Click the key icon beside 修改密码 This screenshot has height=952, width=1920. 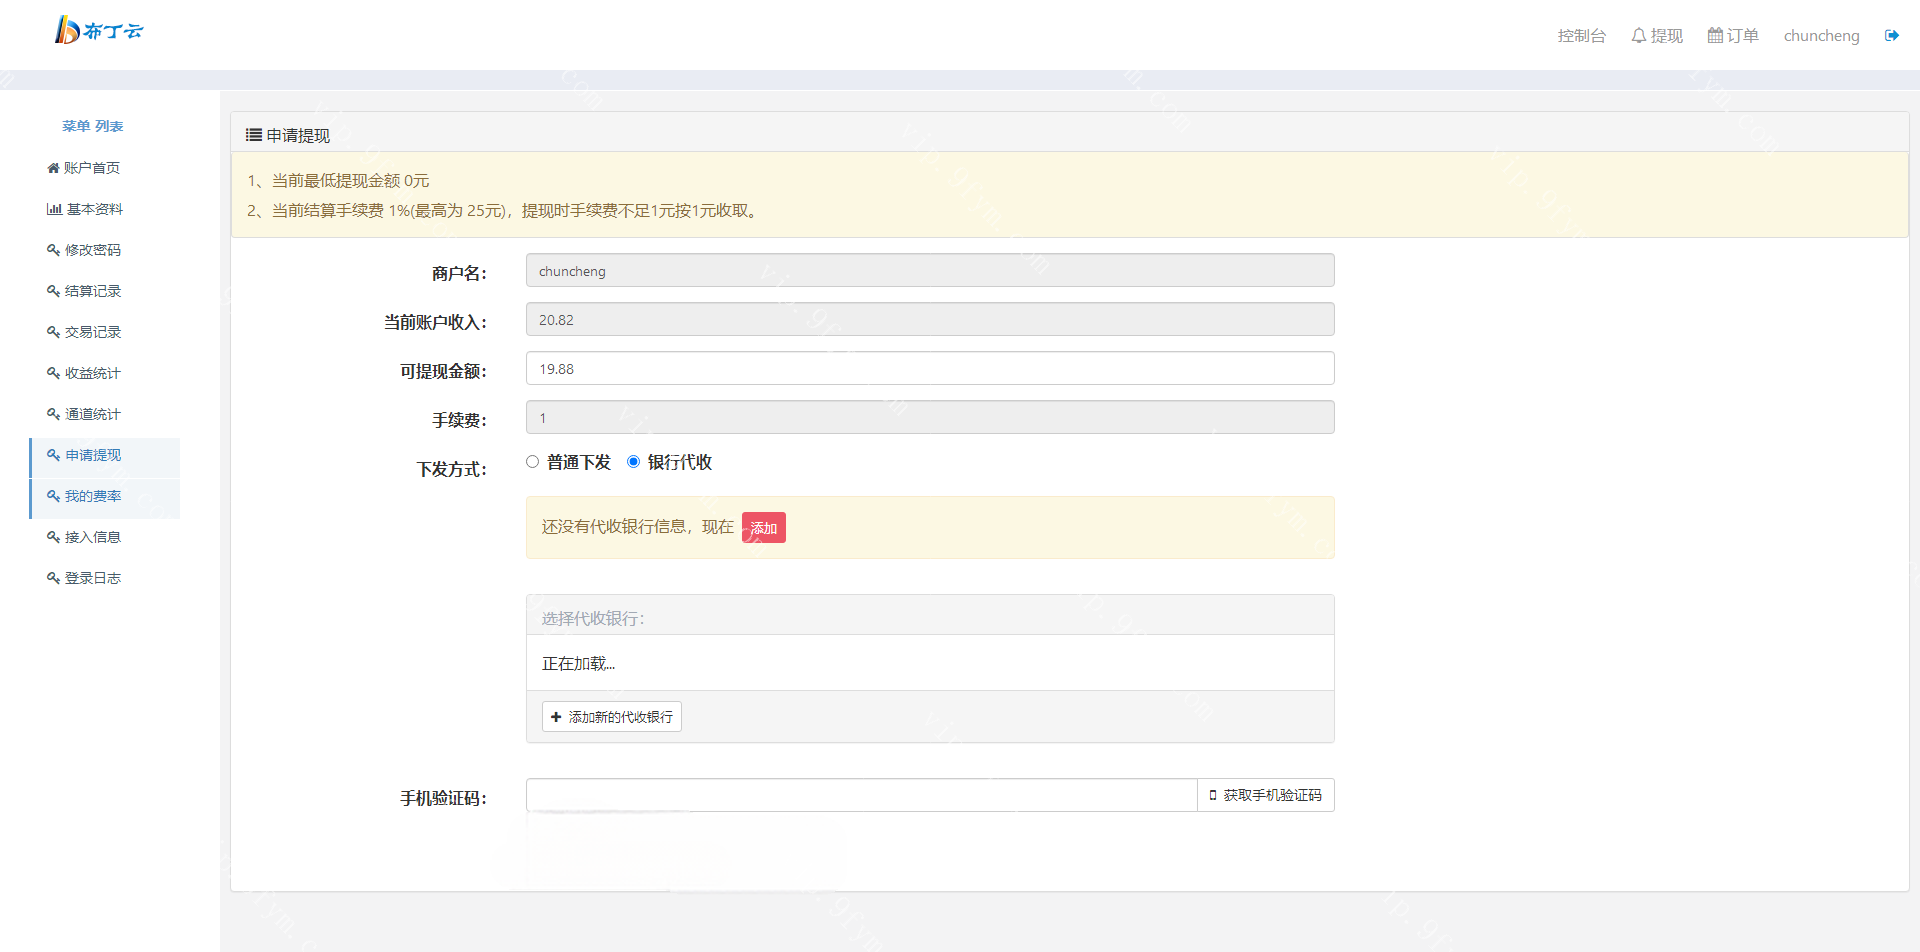point(53,250)
